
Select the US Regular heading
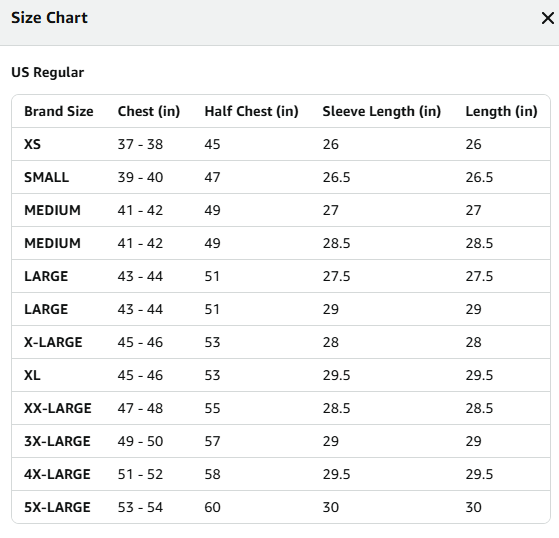pyautogui.click(x=47, y=72)
